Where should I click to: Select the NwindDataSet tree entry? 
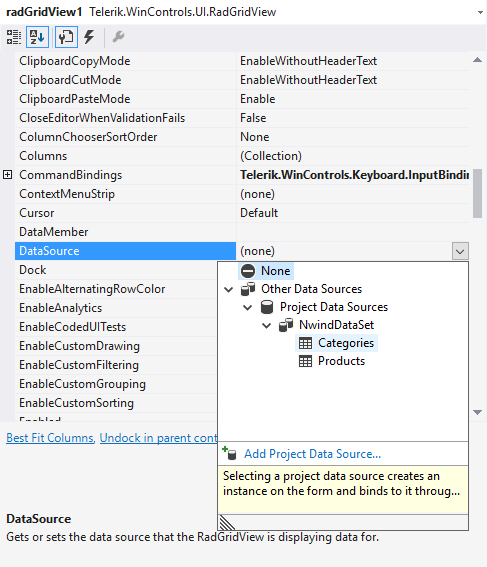click(x=336, y=325)
